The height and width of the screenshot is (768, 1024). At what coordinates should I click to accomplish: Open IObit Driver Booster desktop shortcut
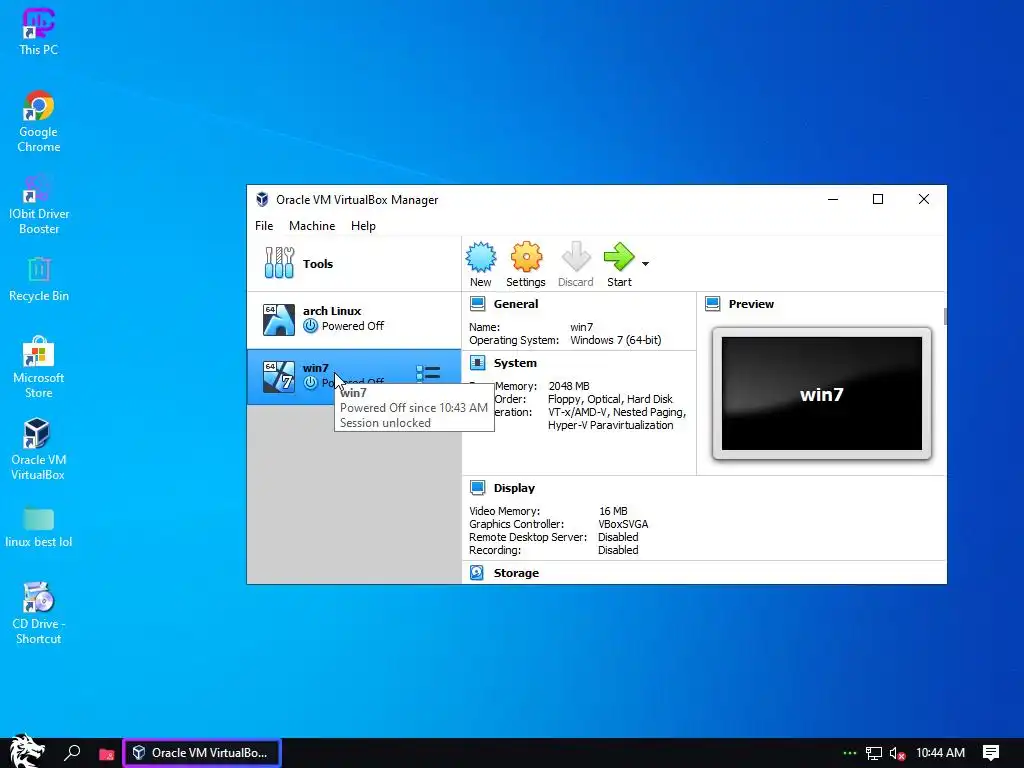coord(39,204)
